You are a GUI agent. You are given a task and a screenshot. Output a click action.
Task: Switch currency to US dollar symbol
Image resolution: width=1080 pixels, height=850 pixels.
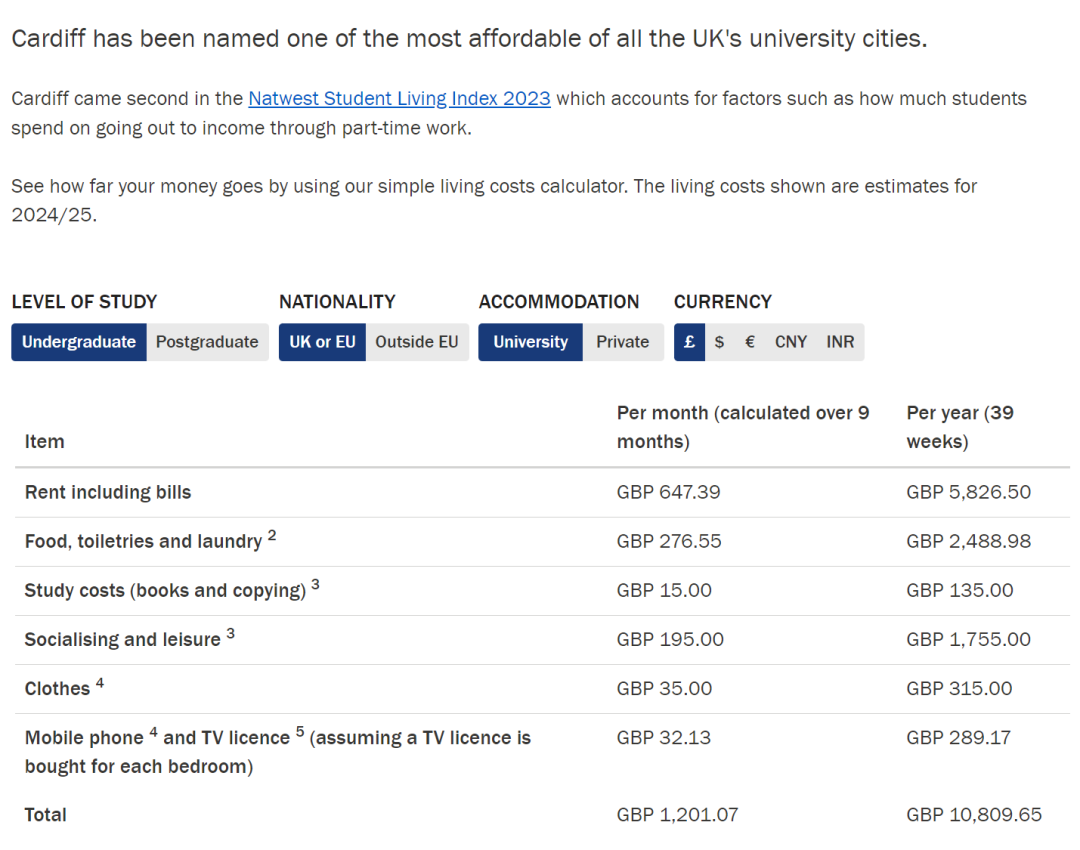719,342
